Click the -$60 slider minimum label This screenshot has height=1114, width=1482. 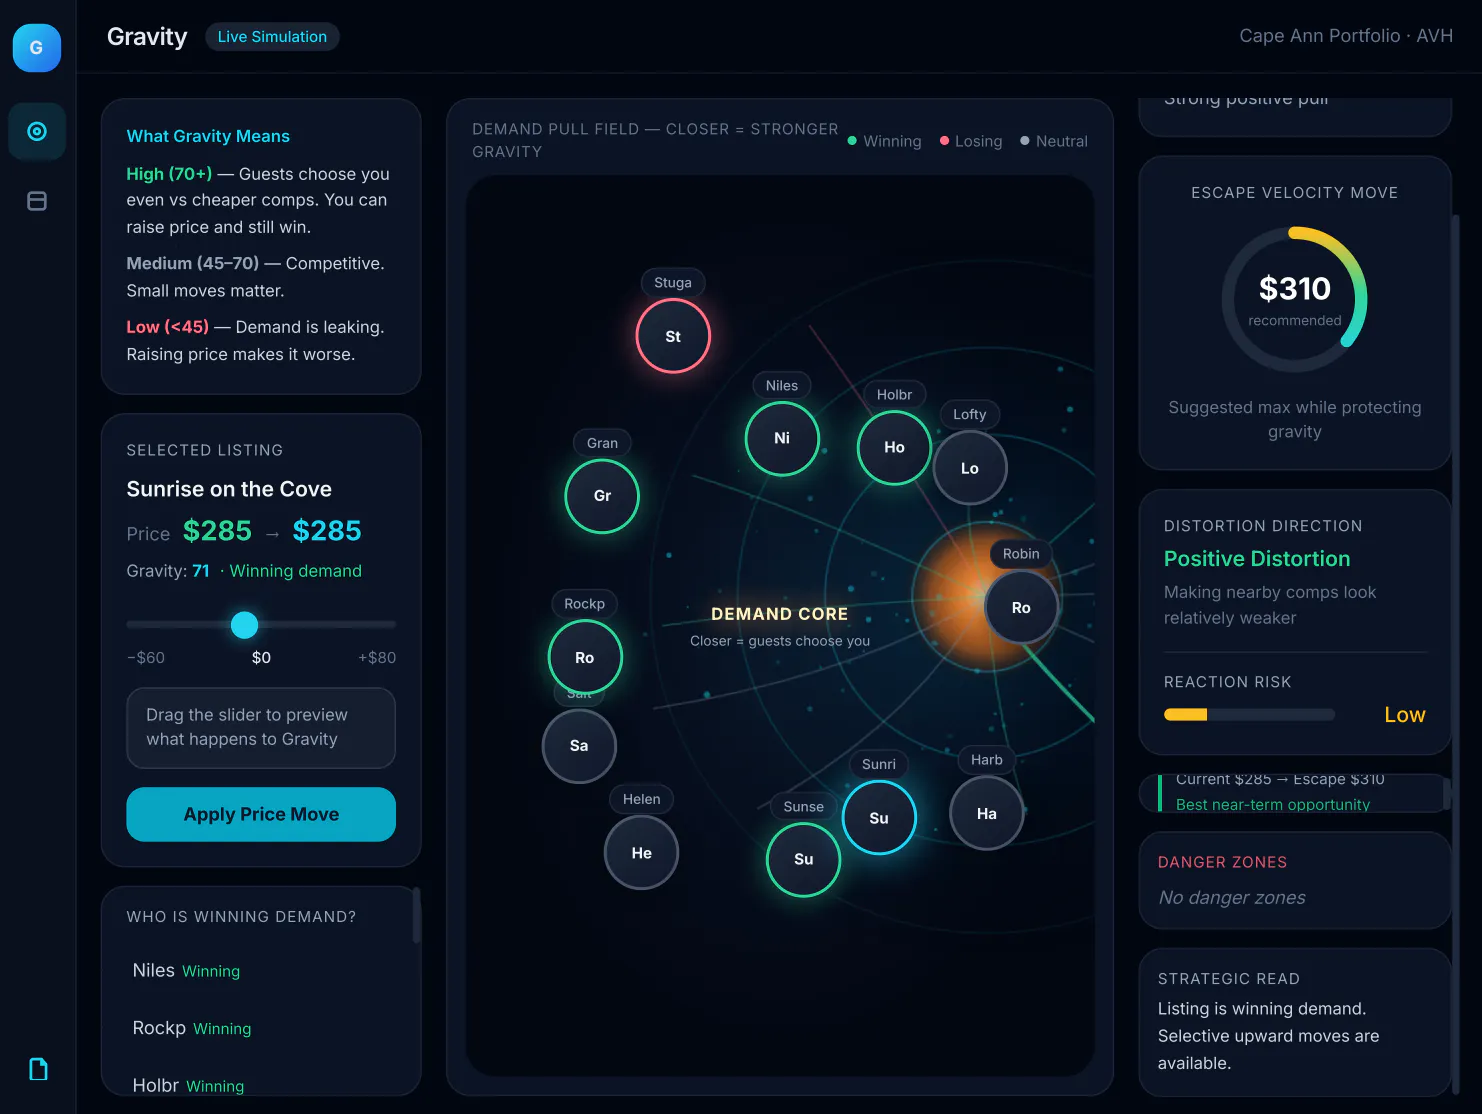click(146, 657)
